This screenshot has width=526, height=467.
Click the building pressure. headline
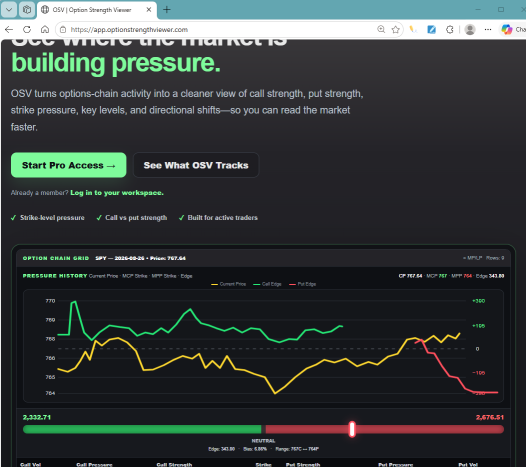[x=116, y=63]
